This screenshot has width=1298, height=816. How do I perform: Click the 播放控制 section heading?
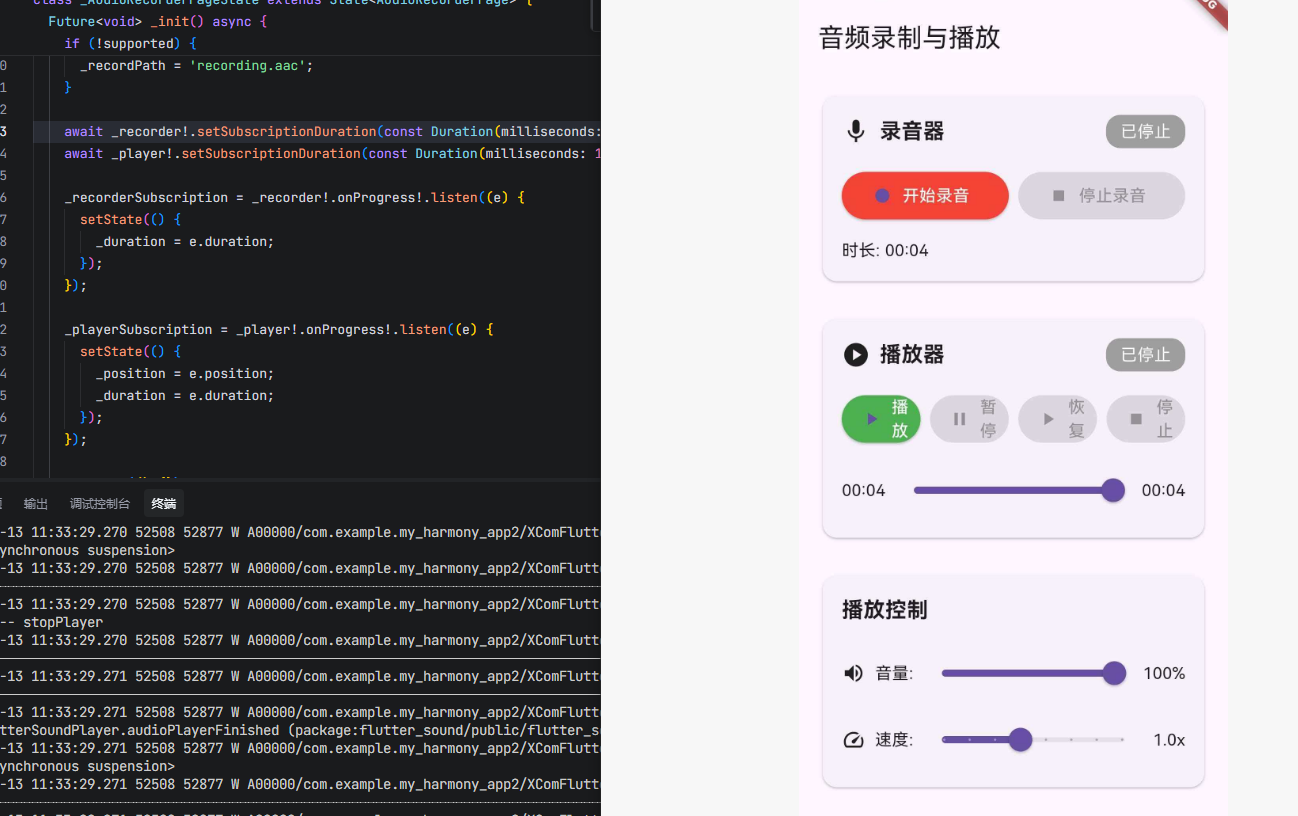[884, 610]
